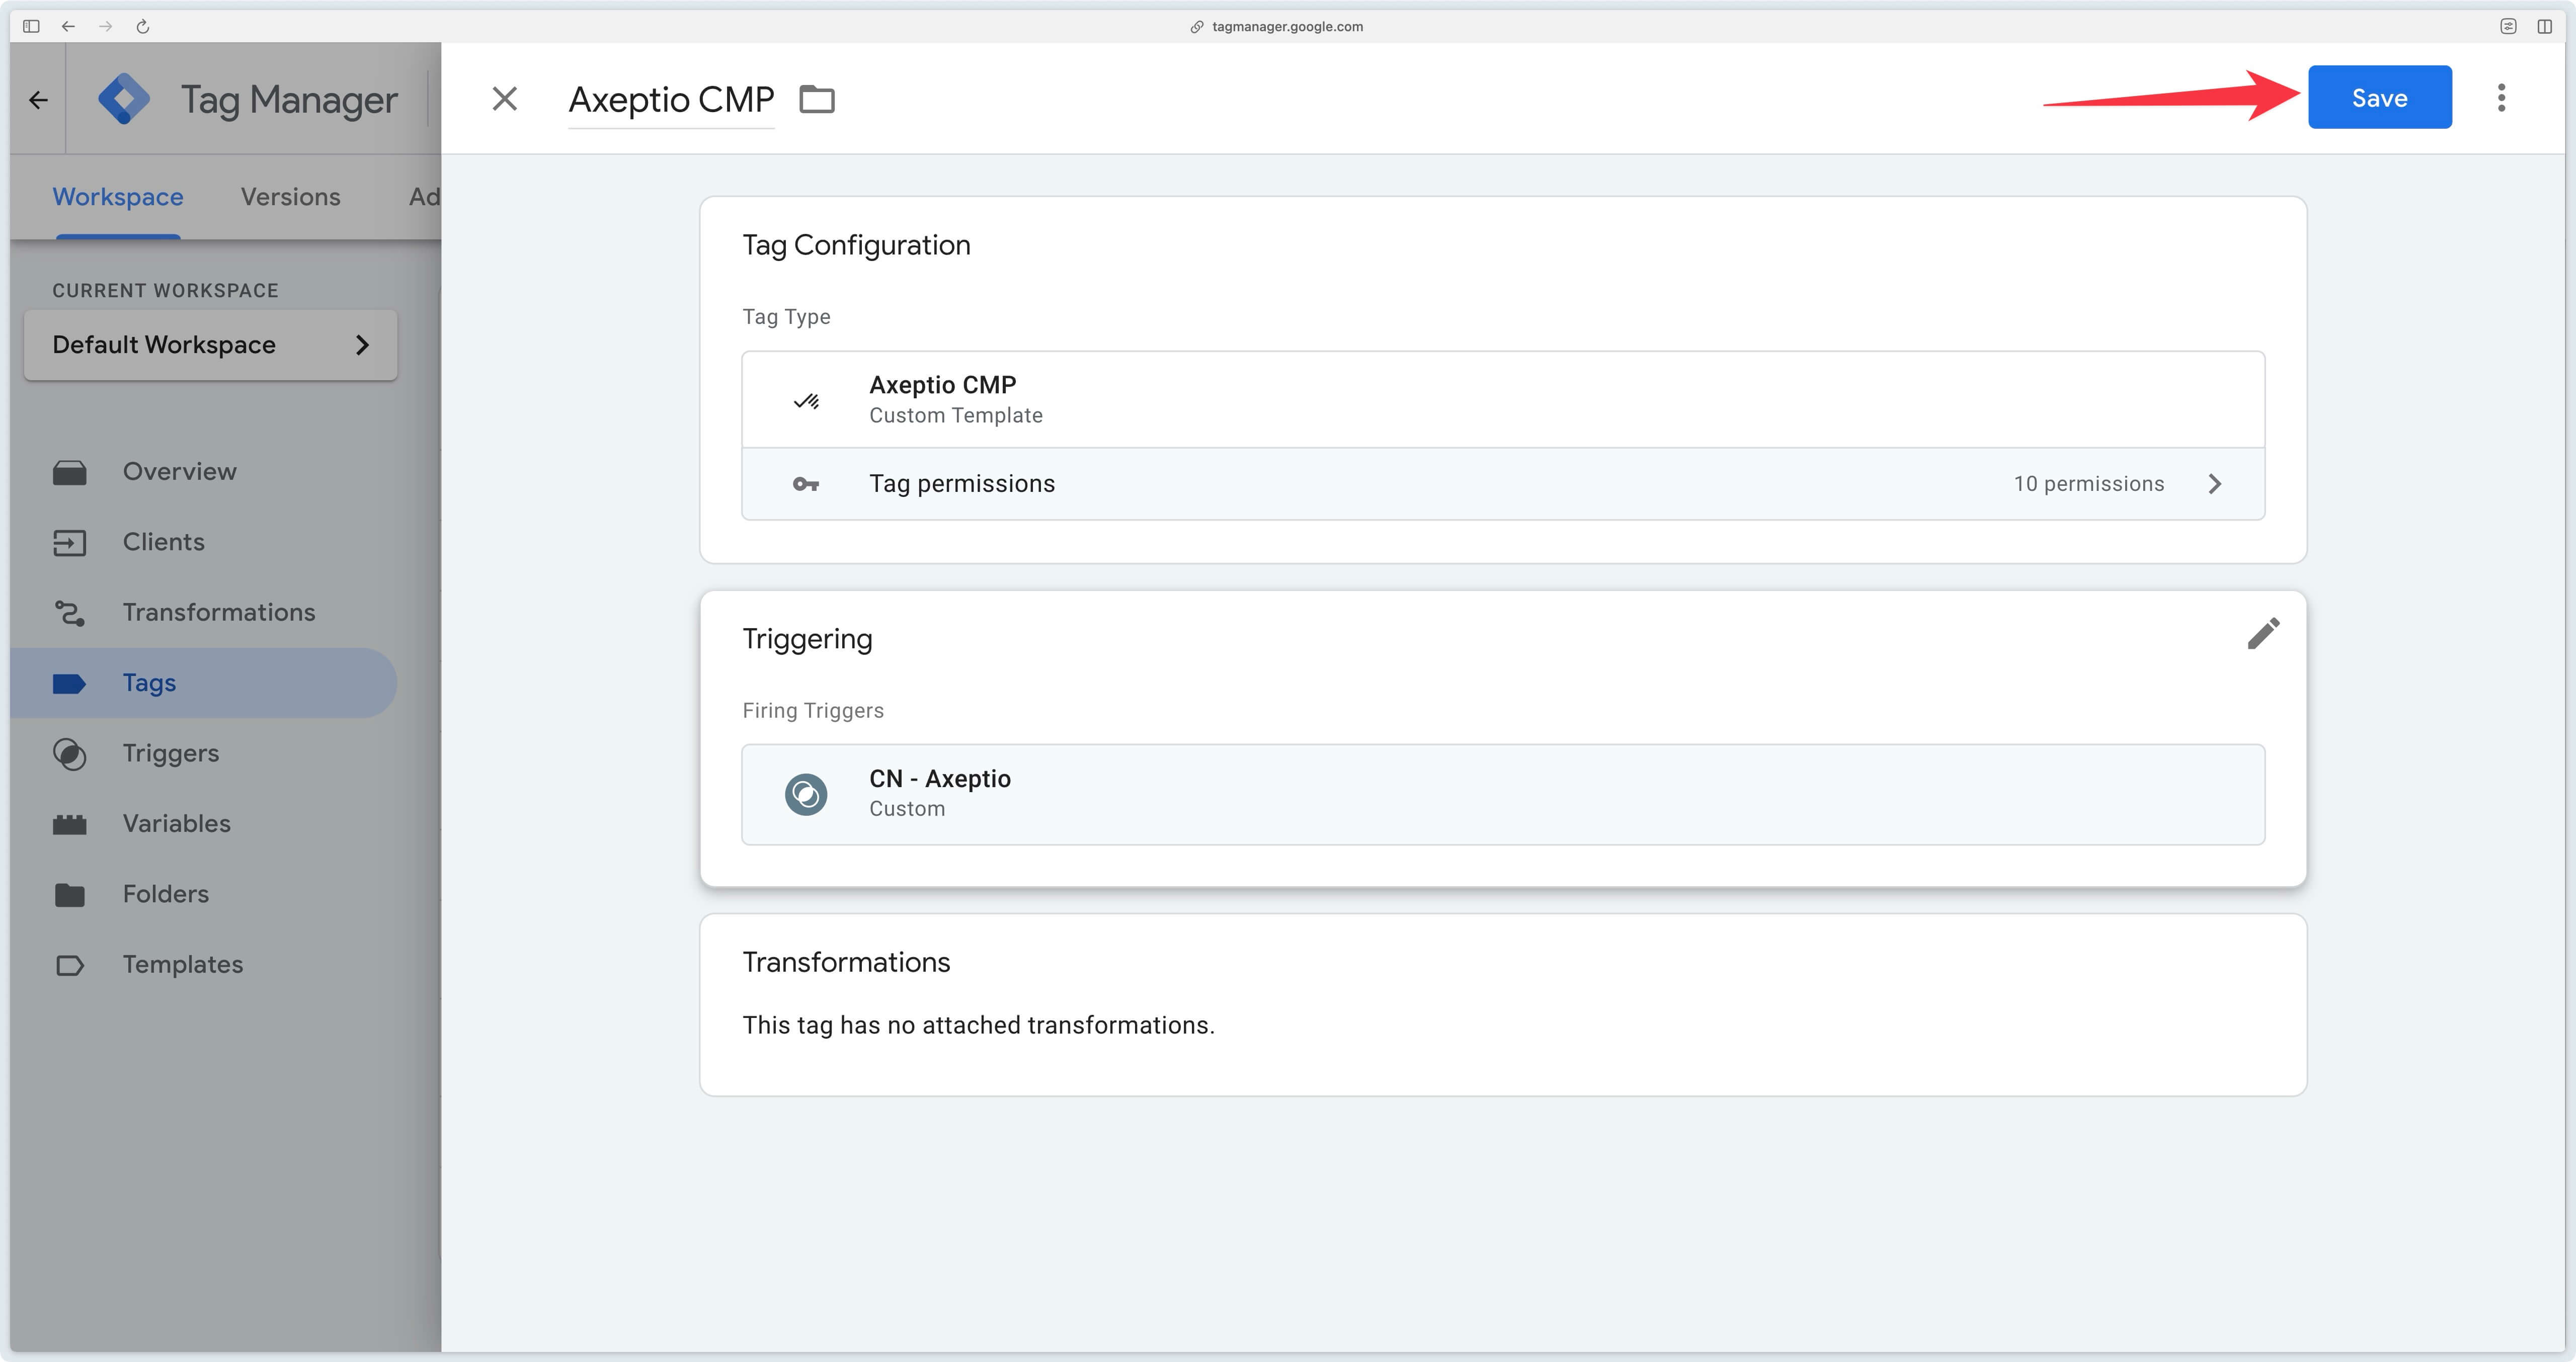Open the three-dot more actions menu
The width and height of the screenshot is (2576, 1362).
[2501, 97]
